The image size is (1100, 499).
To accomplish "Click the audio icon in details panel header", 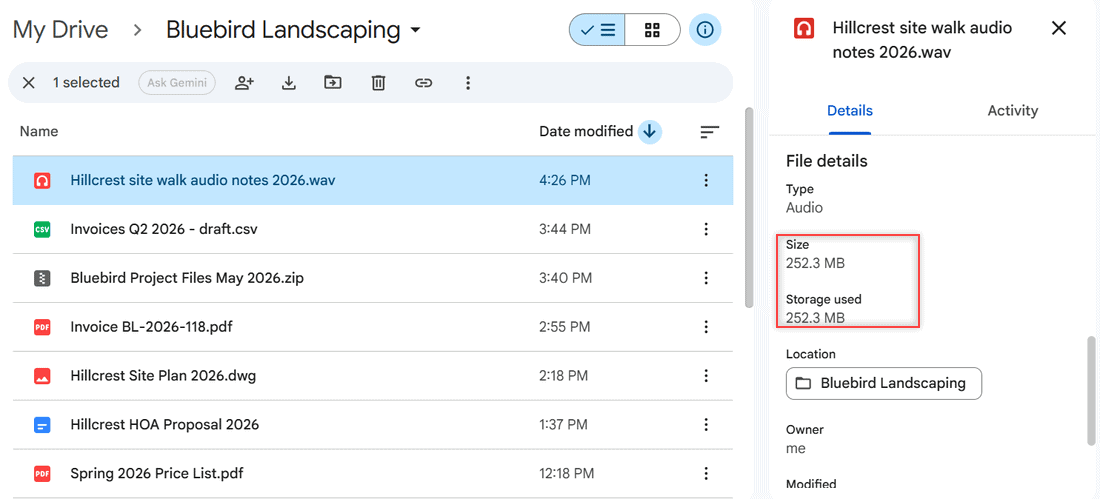I will click(x=804, y=29).
